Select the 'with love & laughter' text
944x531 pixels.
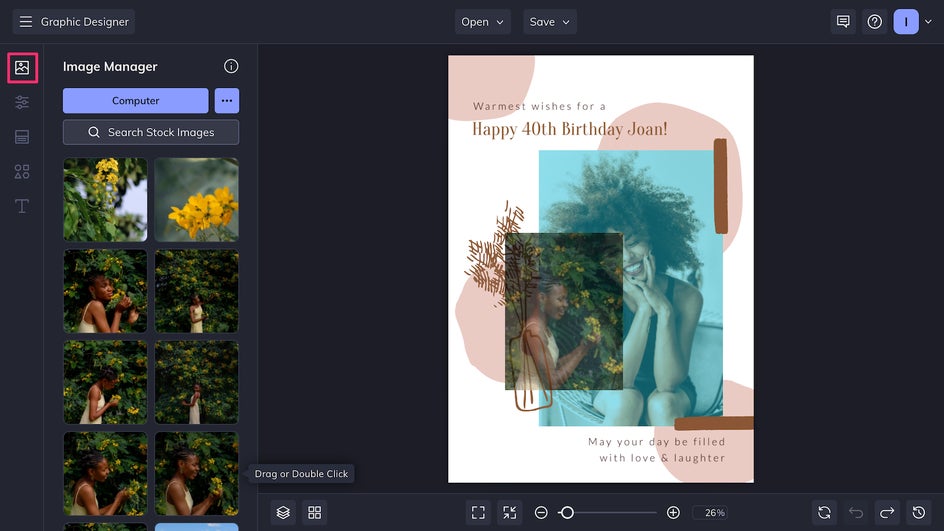click(x=662, y=458)
